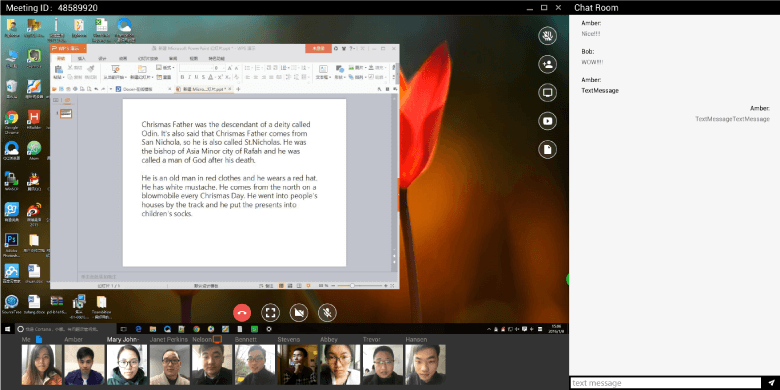Click the Windows Start button on shared taskbar
Screen dimensions: 780x390
click(x=7, y=329)
